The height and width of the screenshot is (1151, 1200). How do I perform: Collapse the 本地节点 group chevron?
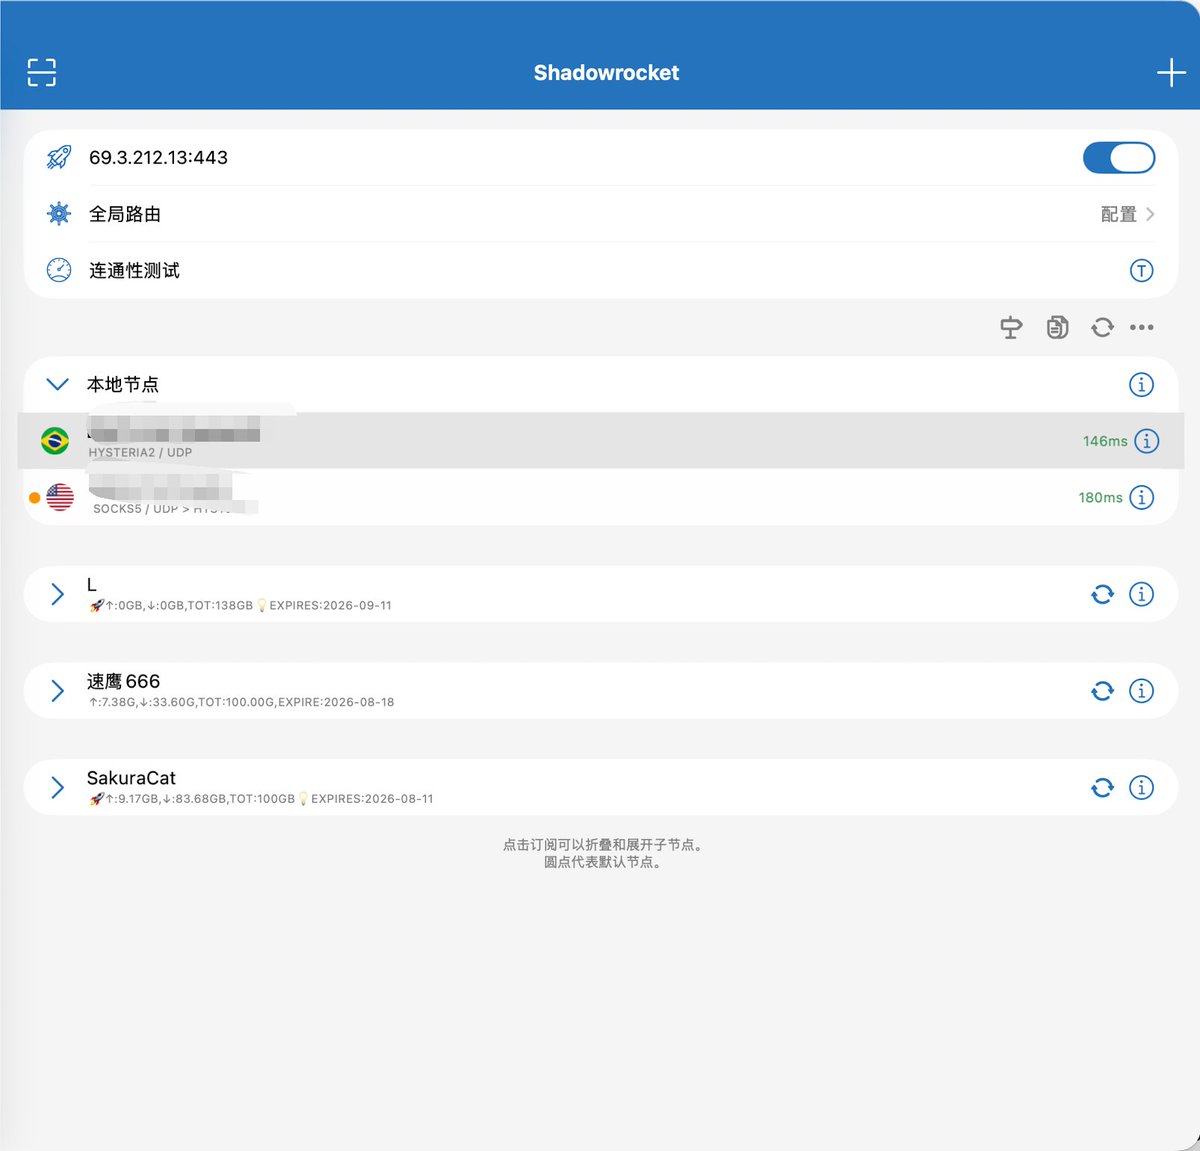58,384
